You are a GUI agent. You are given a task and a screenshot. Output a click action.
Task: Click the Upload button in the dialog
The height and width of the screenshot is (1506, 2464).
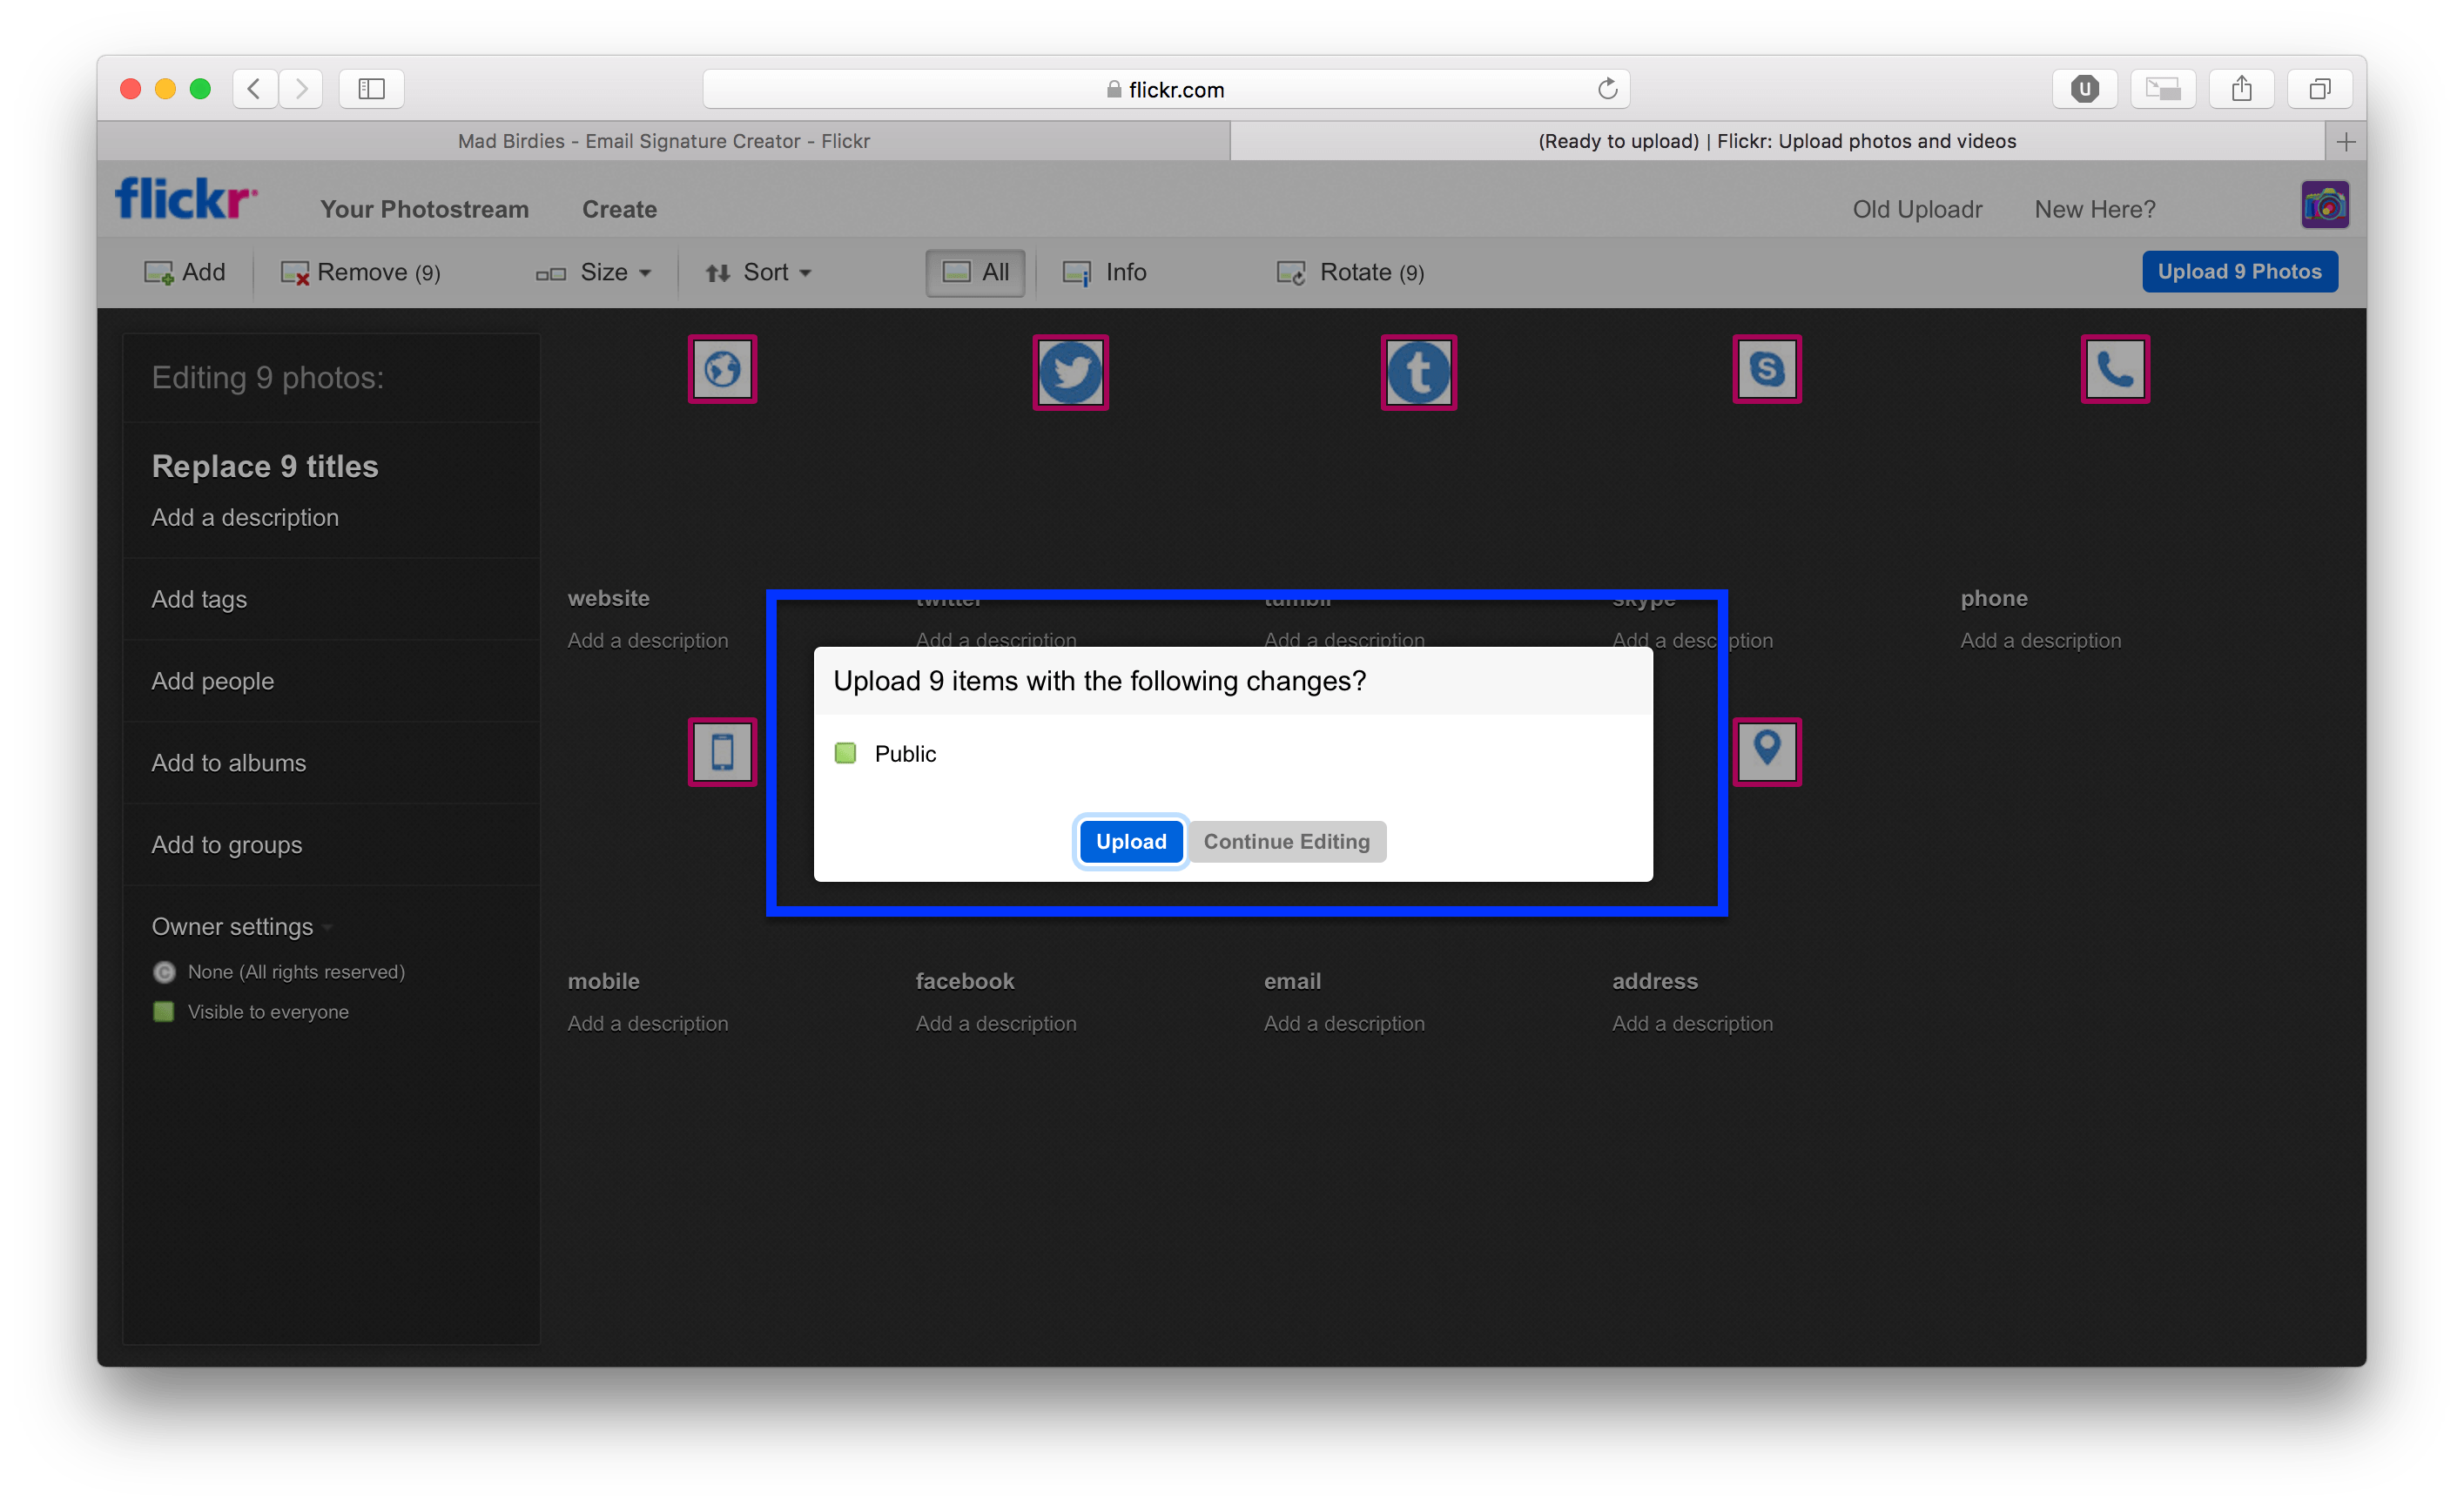pyautogui.click(x=1130, y=841)
